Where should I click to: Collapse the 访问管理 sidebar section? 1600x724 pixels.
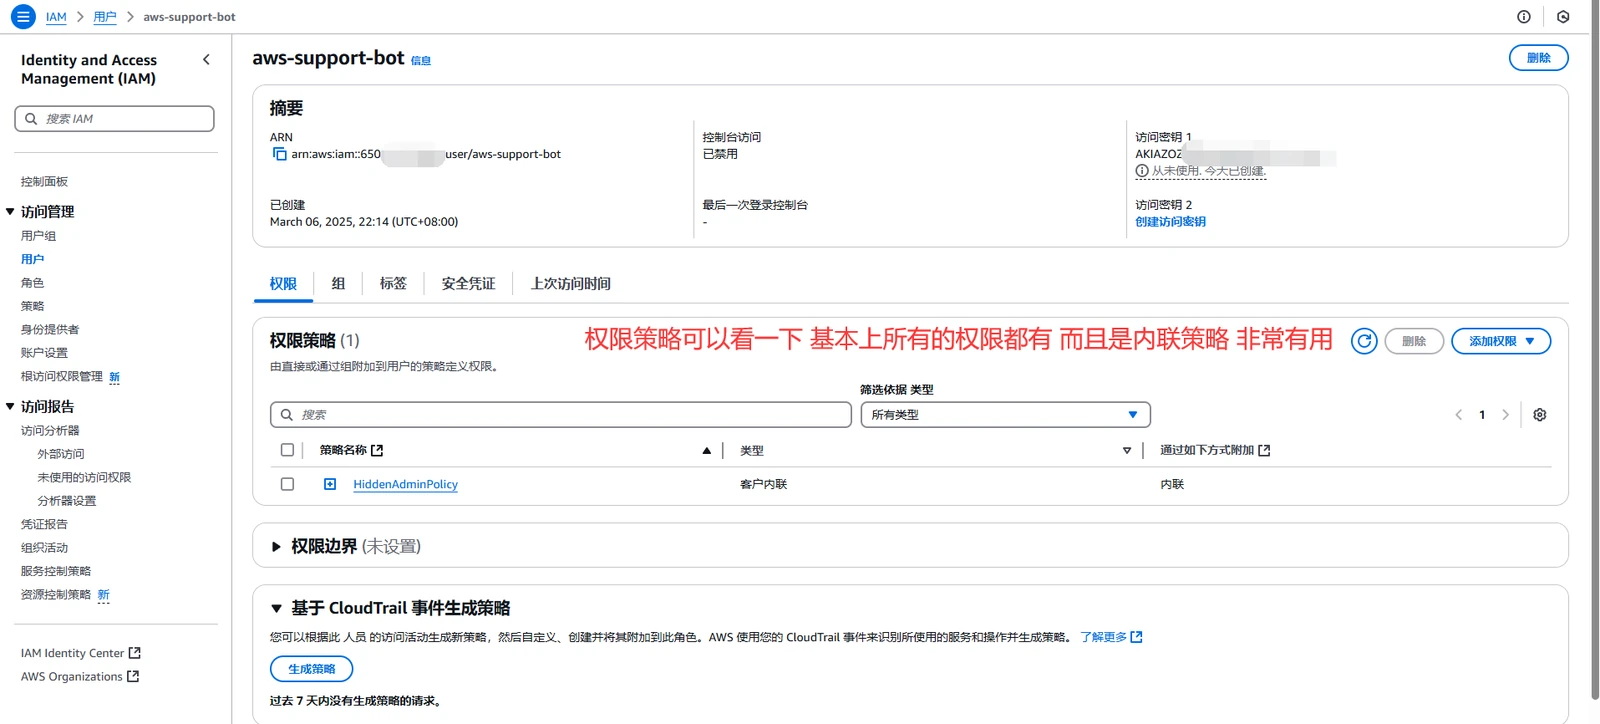[x=10, y=212]
